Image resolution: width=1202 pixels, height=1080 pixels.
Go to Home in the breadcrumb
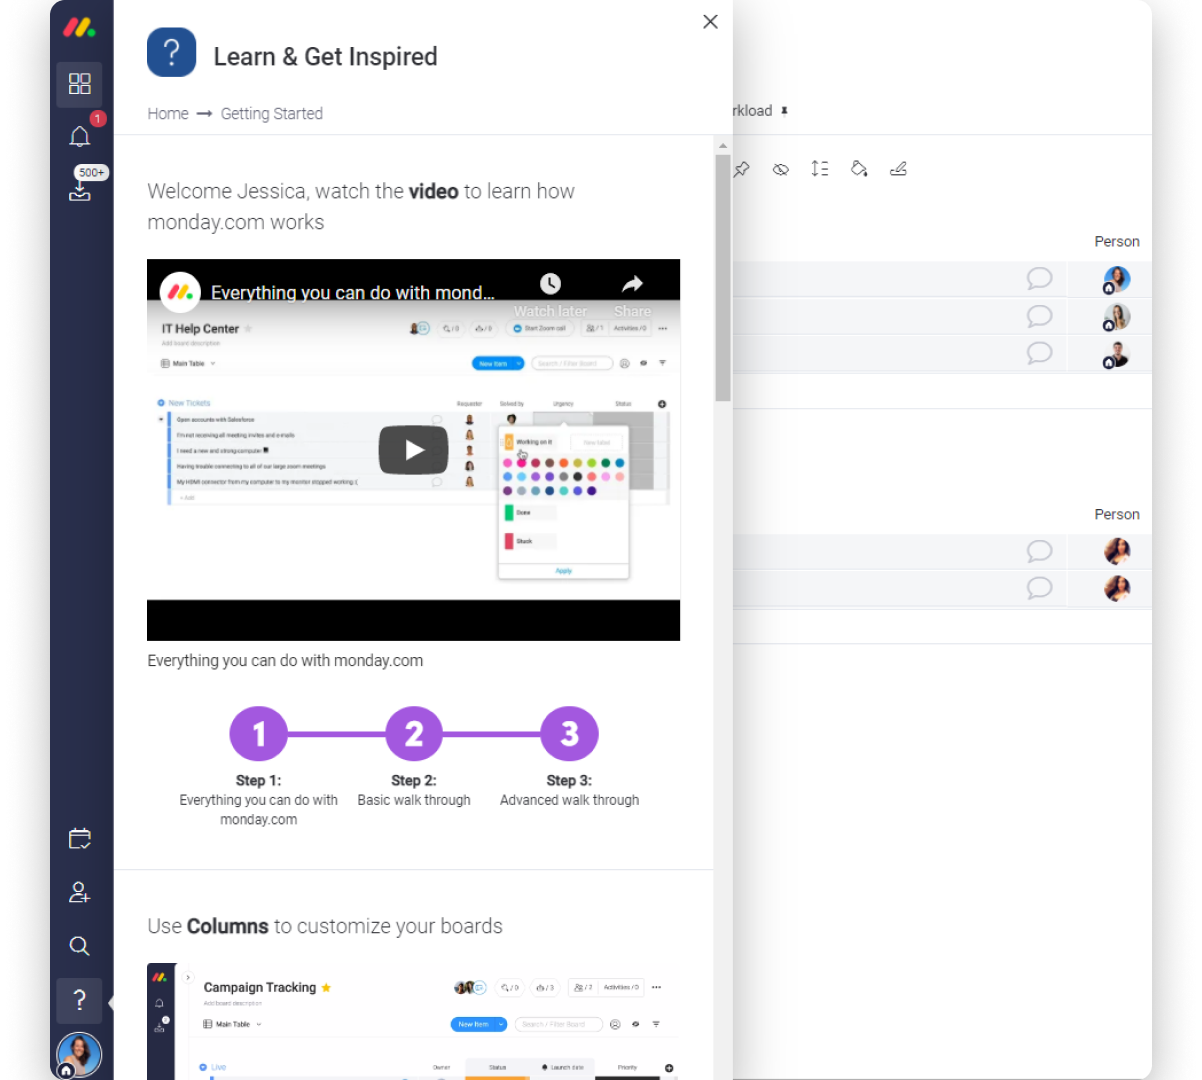[168, 114]
